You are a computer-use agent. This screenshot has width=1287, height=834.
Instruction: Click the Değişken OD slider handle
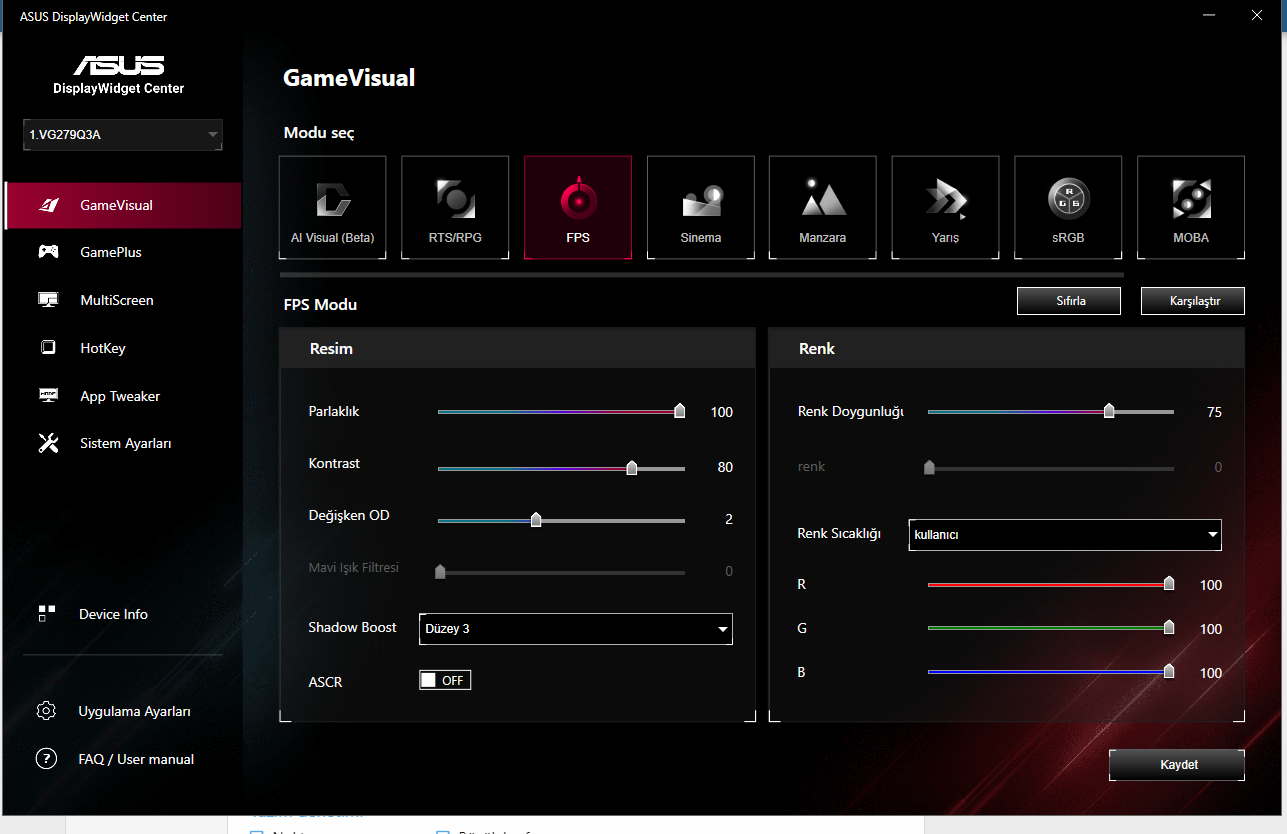[x=536, y=520]
